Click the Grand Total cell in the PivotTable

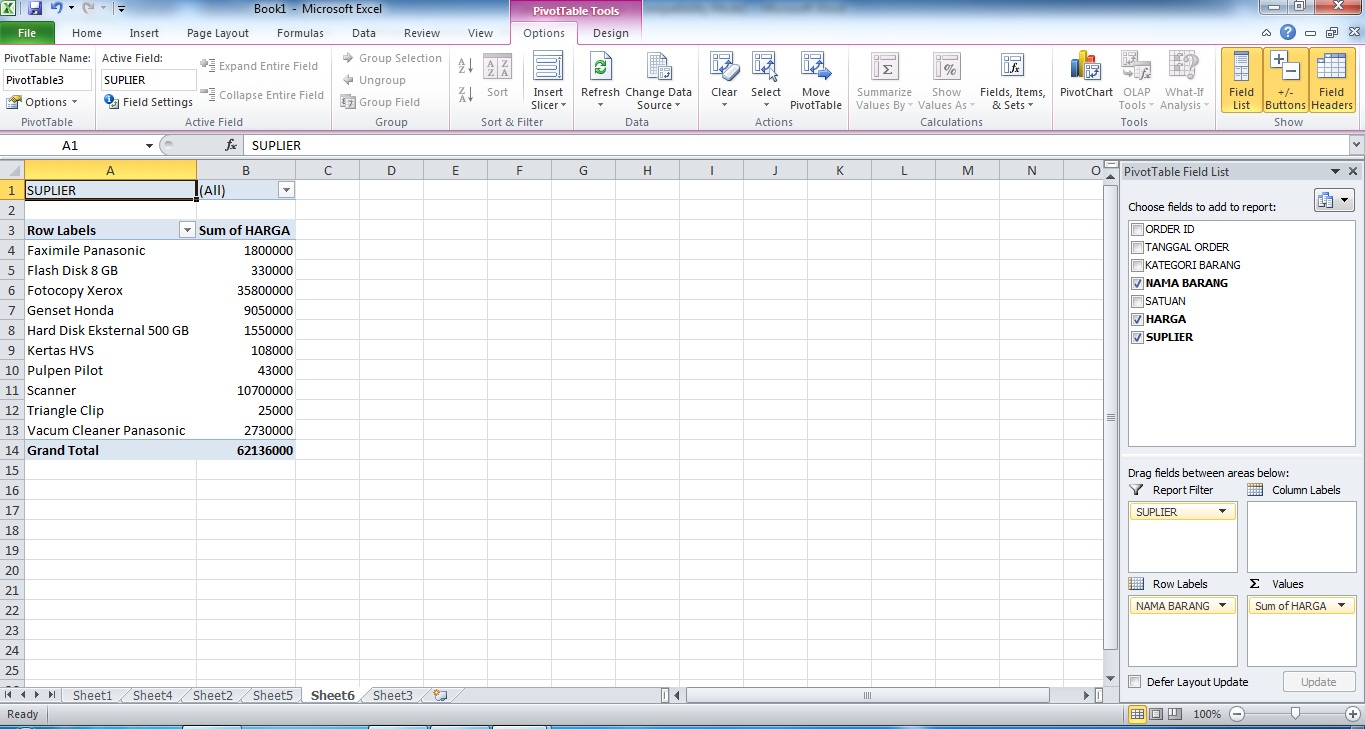coord(60,450)
